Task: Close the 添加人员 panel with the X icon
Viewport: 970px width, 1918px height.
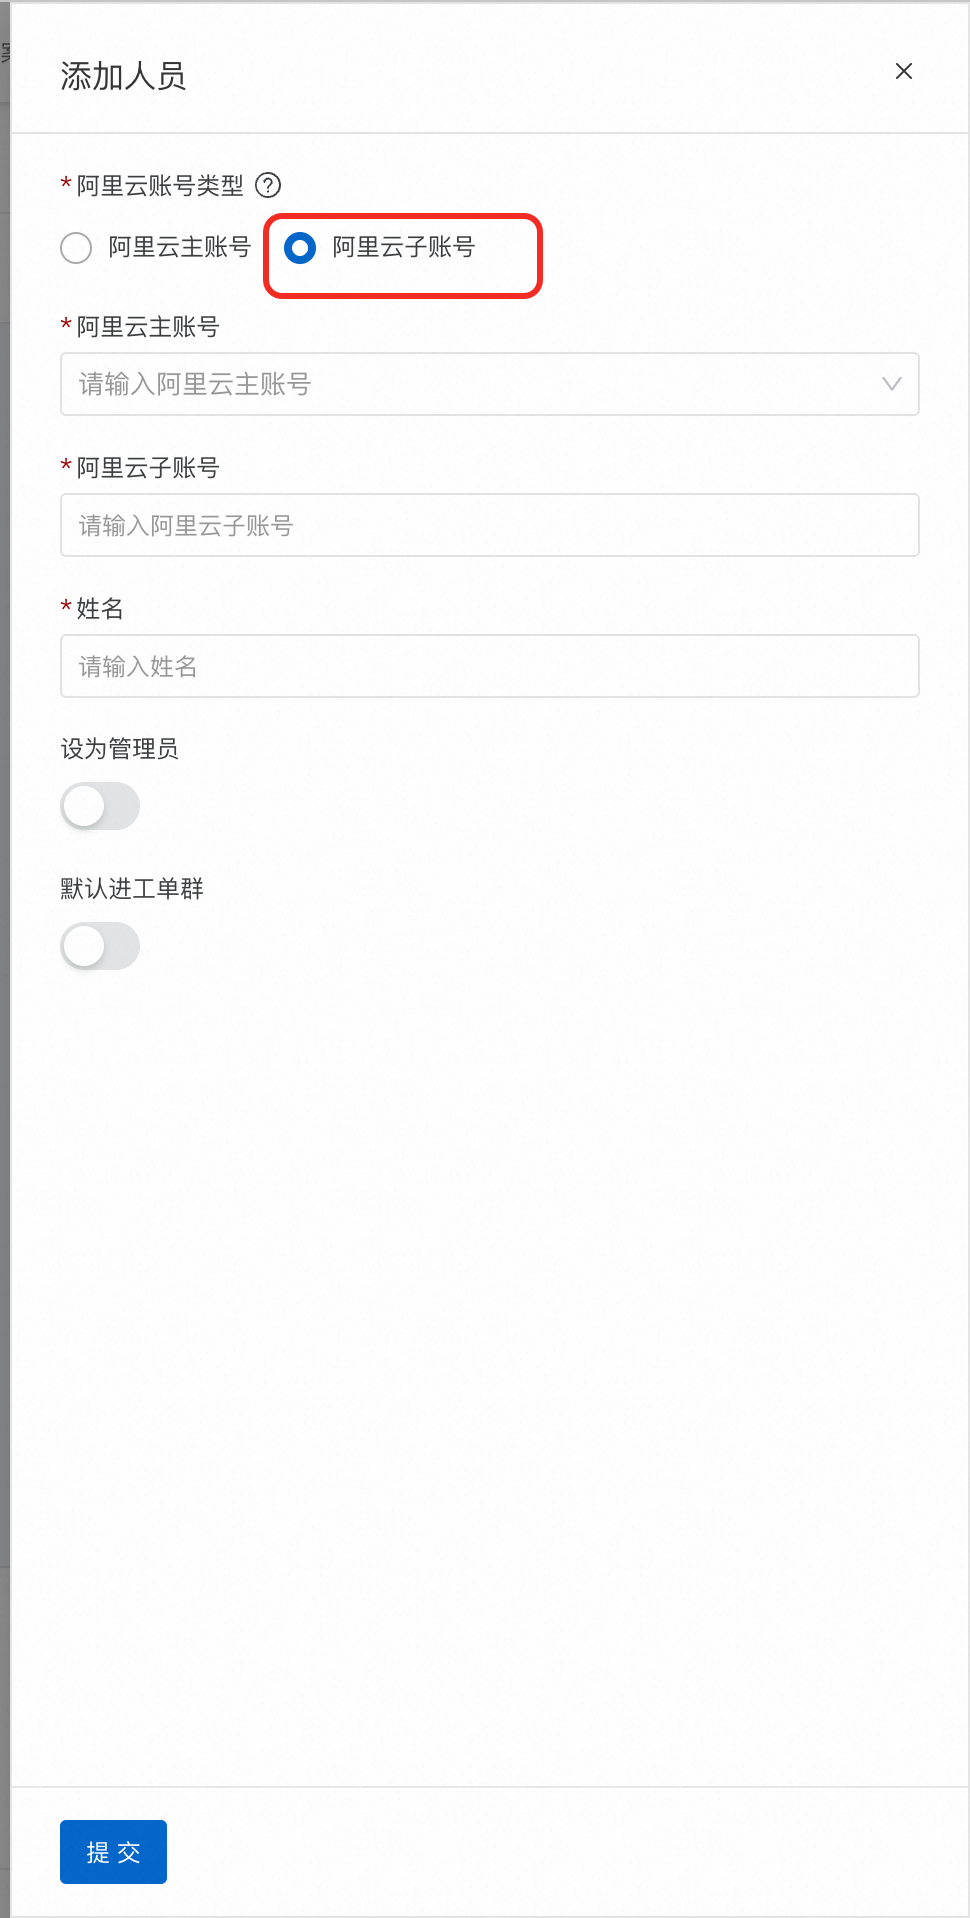Action: point(903,71)
